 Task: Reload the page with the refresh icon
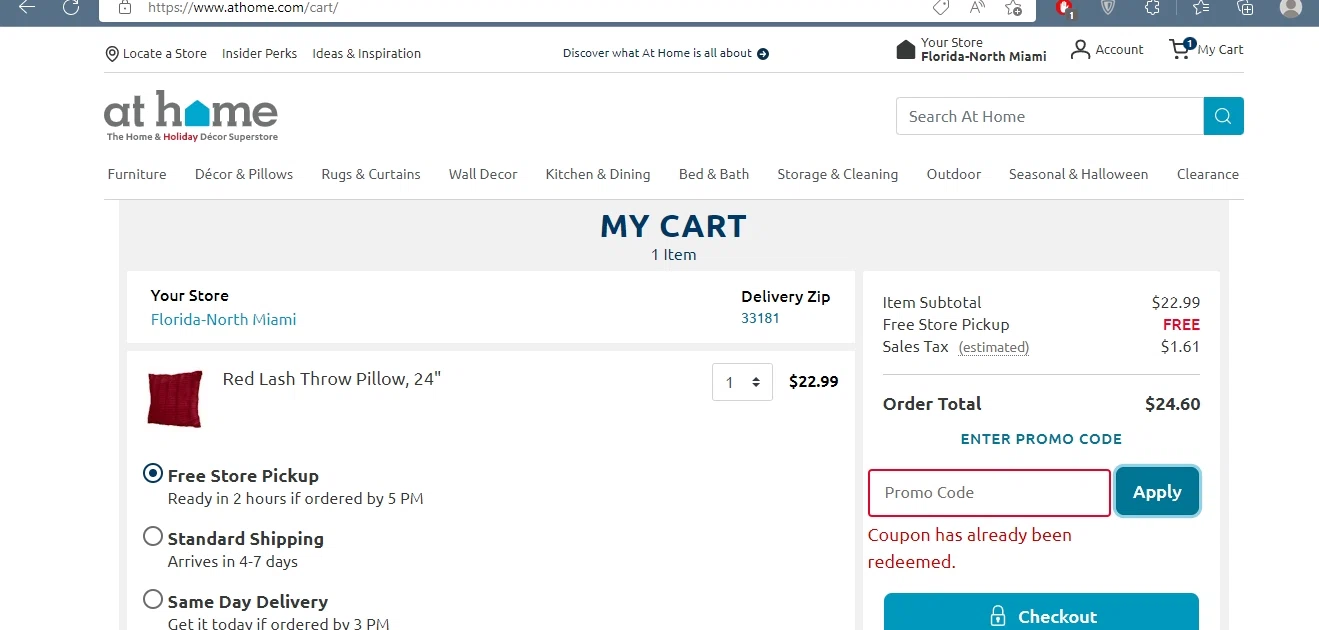click(x=71, y=7)
